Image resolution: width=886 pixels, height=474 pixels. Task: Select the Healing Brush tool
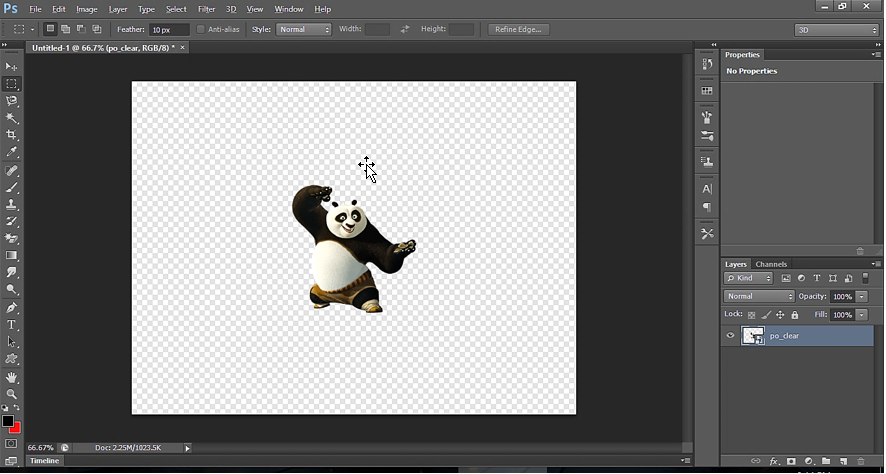pyautogui.click(x=11, y=170)
